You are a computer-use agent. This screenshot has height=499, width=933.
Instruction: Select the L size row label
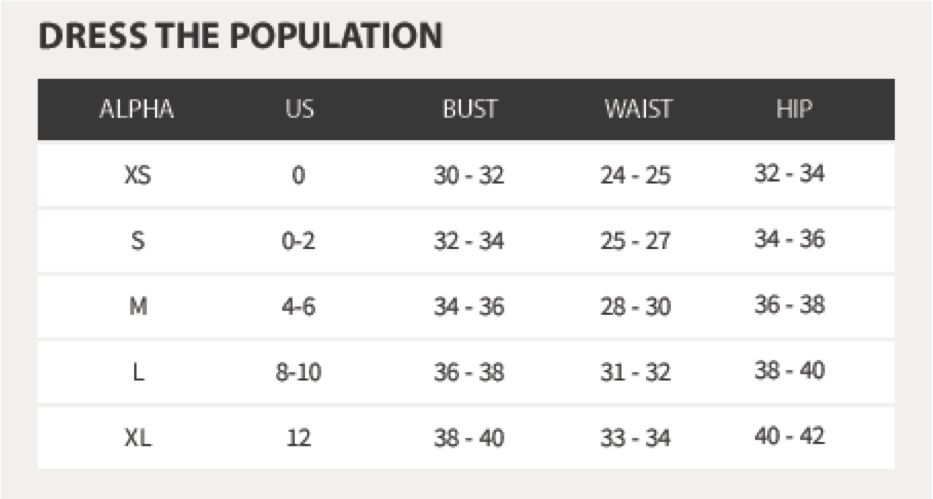[x=137, y=372]
